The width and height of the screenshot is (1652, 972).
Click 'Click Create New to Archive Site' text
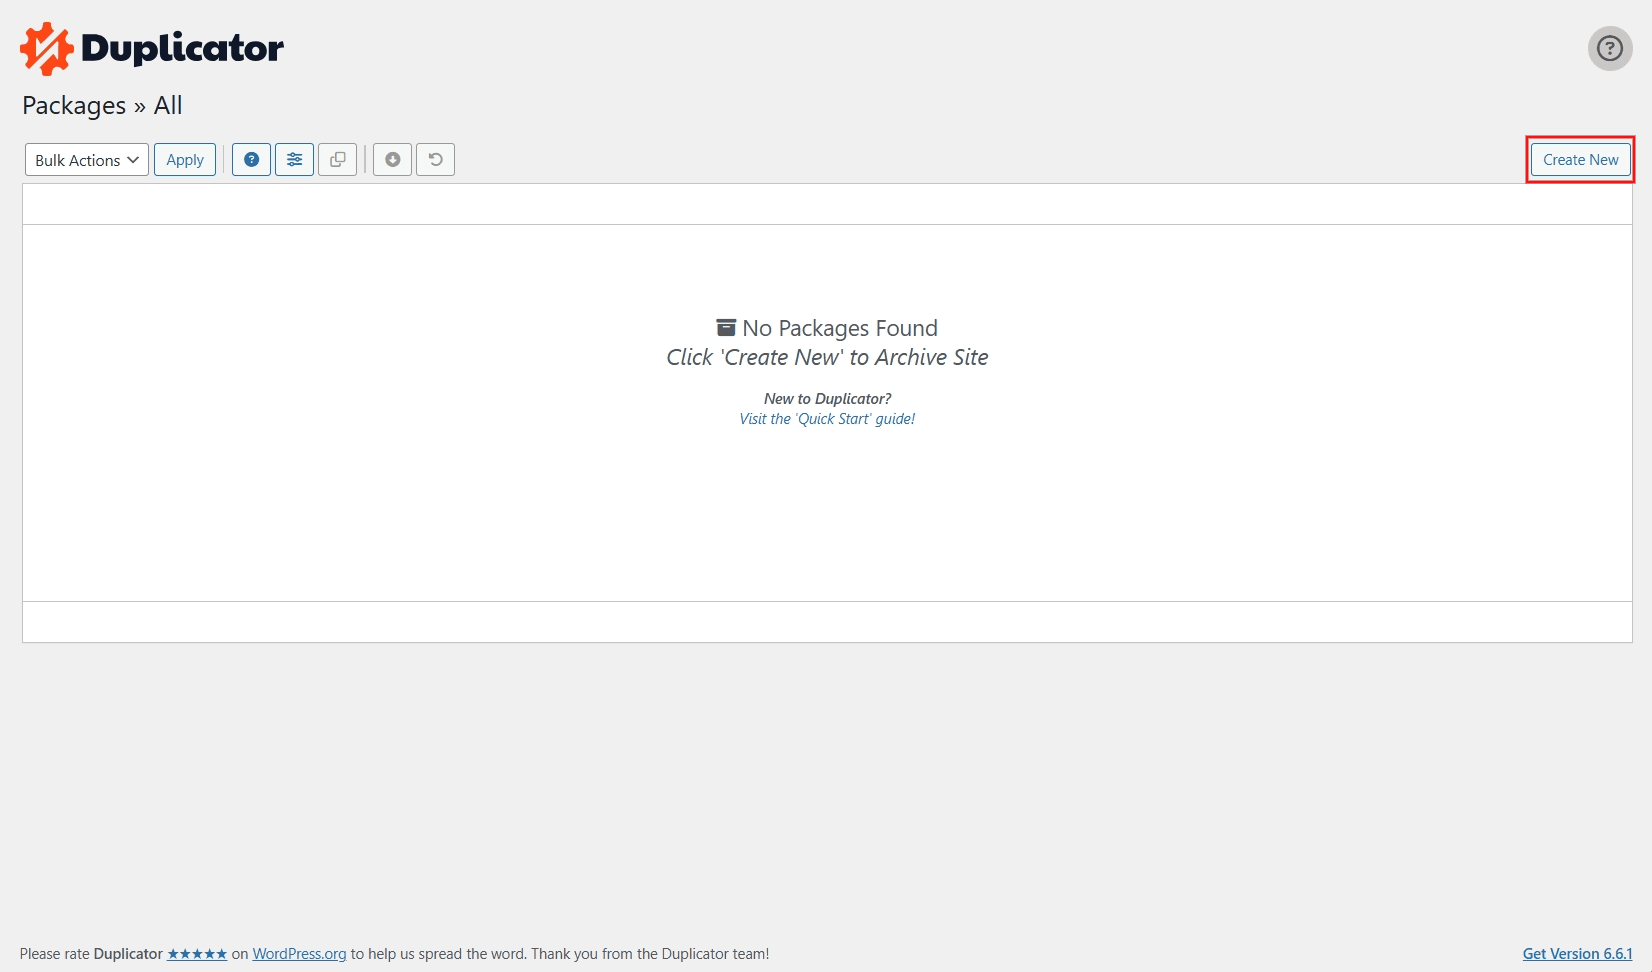tap(827, 358)
